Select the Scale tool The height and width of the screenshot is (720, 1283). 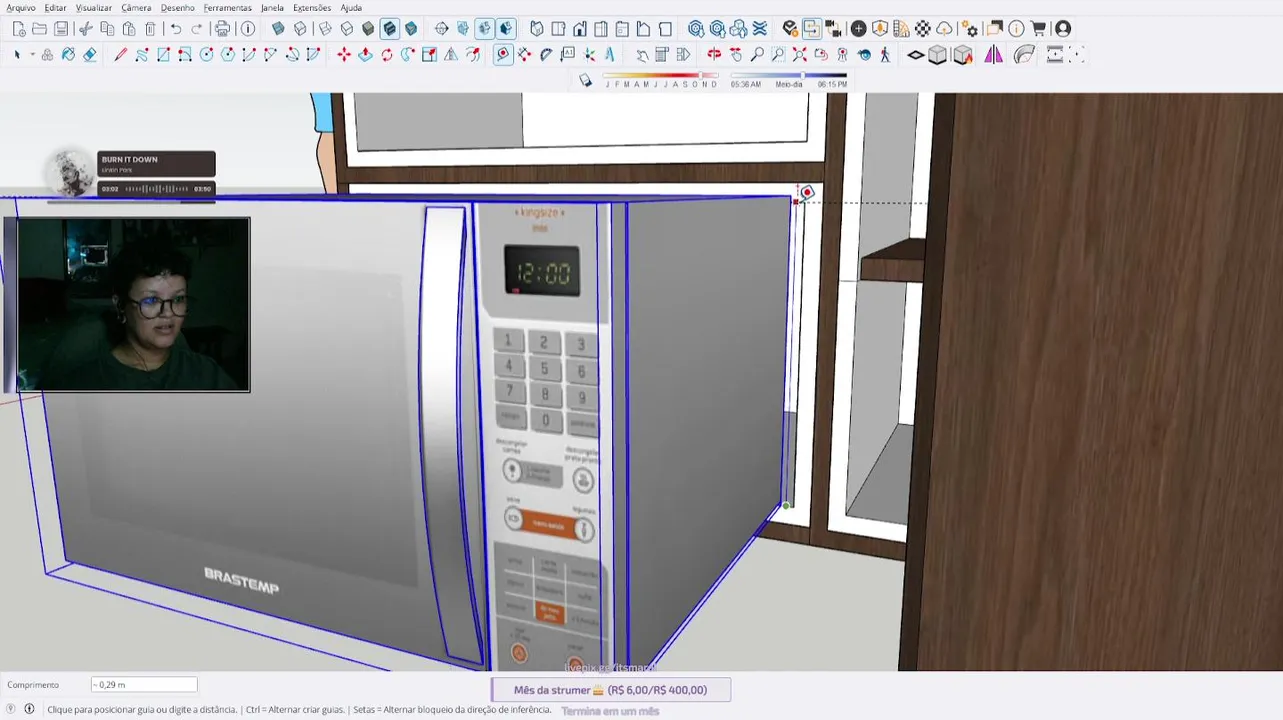[430, 55]
